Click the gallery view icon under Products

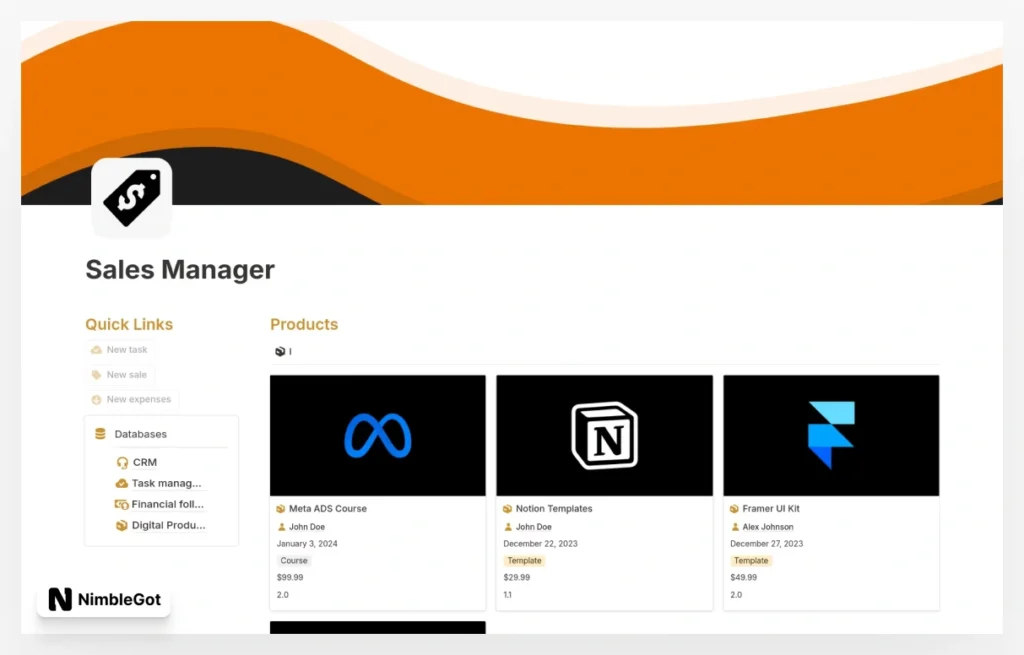[x=280, y=351]
